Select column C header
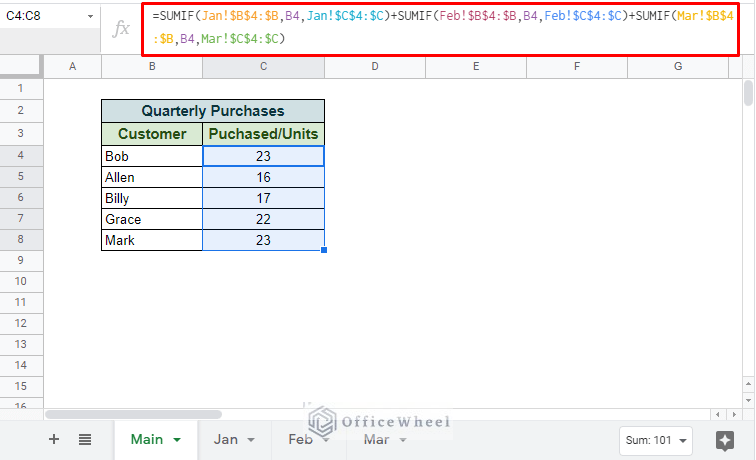This screenshot has height=460, width=756. [263, 67]
